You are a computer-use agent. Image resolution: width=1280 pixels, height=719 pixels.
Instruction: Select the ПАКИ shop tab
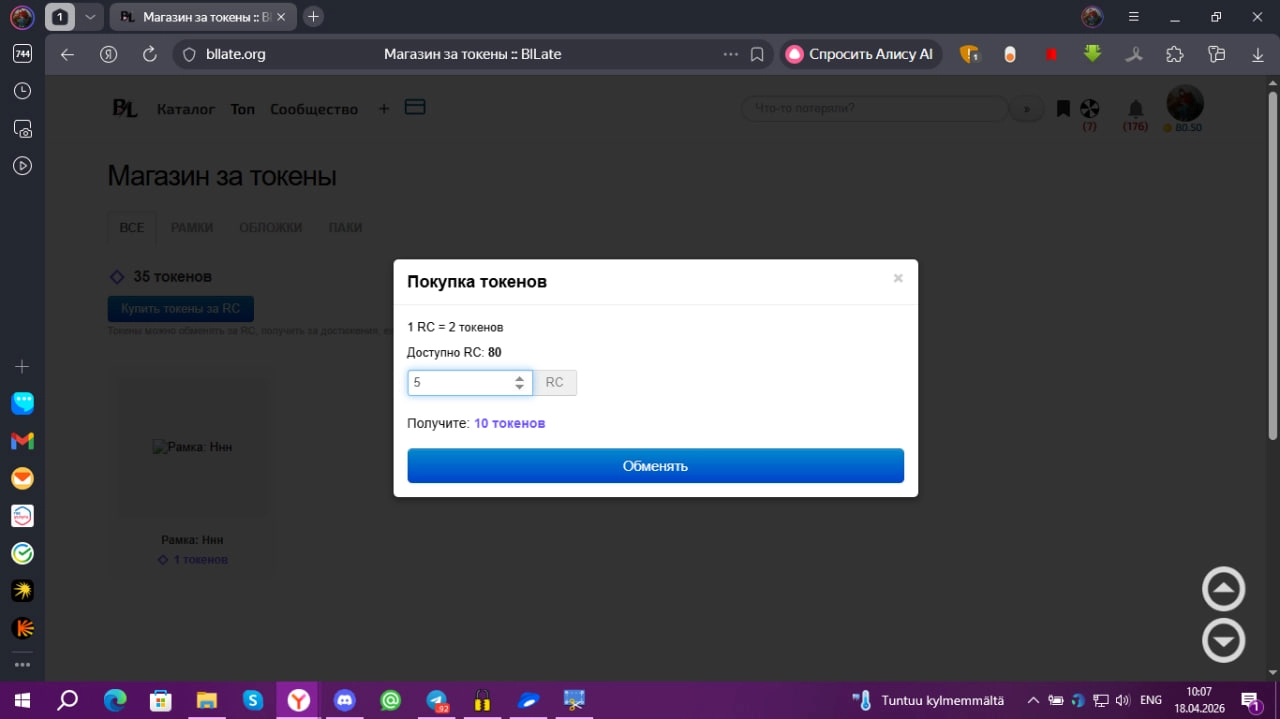tap(345, 227)
